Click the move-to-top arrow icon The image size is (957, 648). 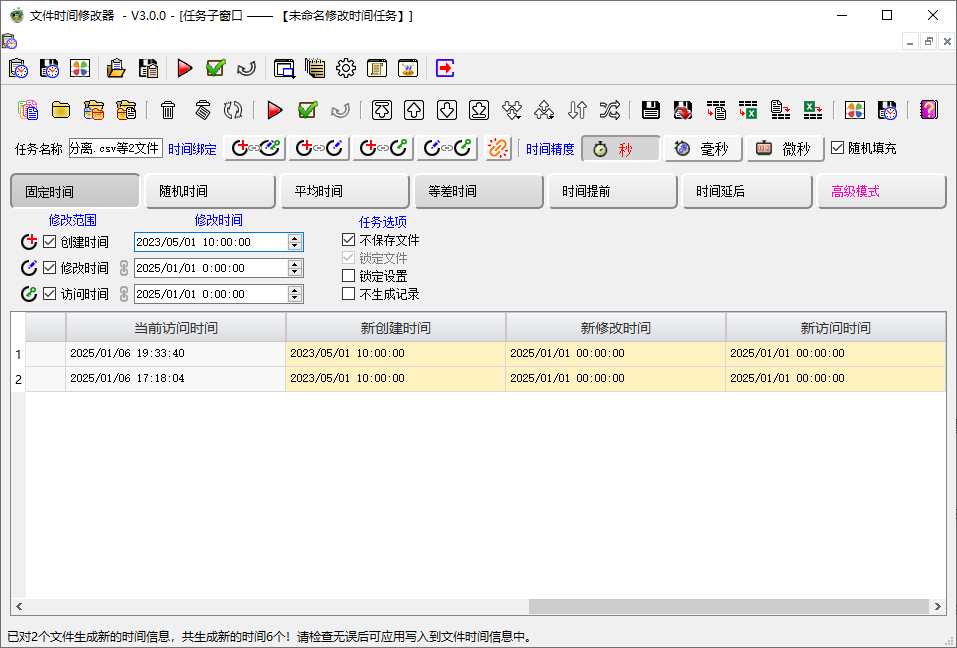pyautogui.click(x=381, y=110)
